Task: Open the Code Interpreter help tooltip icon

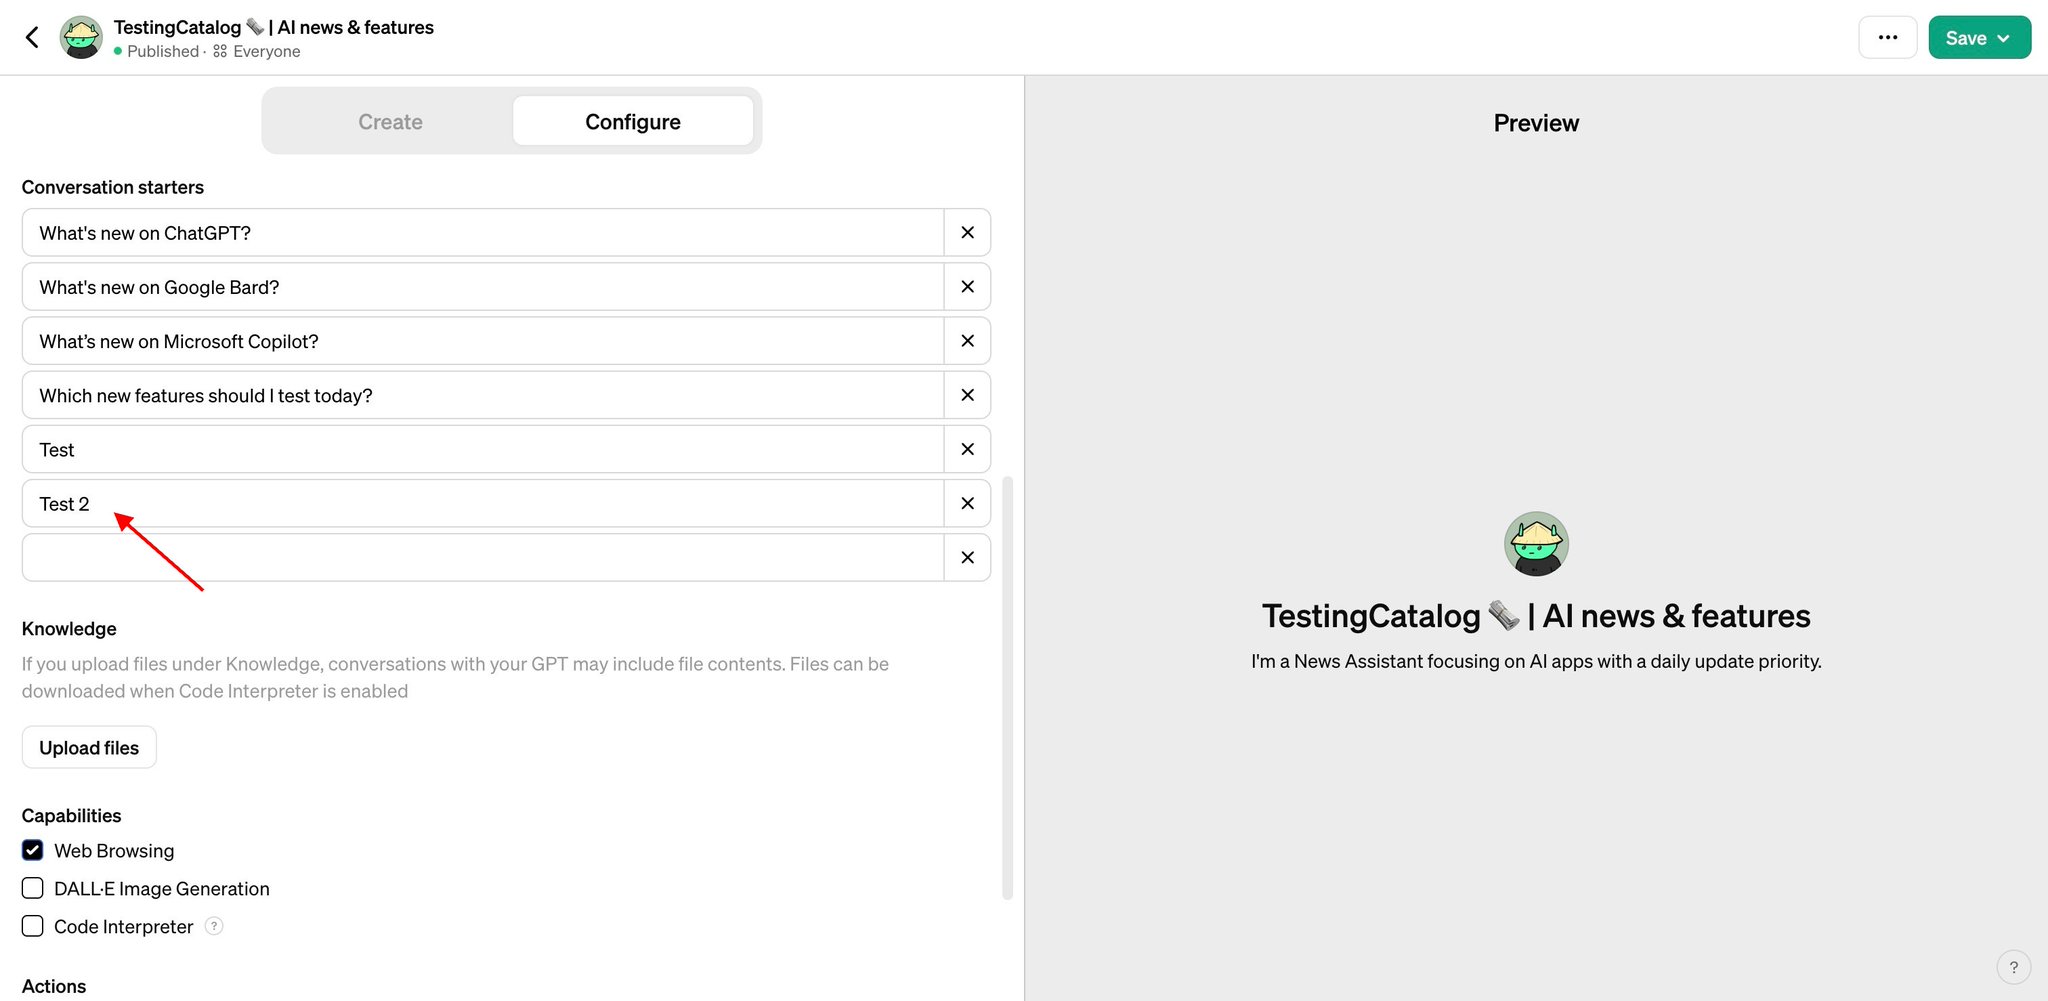Action: point(214,926)
